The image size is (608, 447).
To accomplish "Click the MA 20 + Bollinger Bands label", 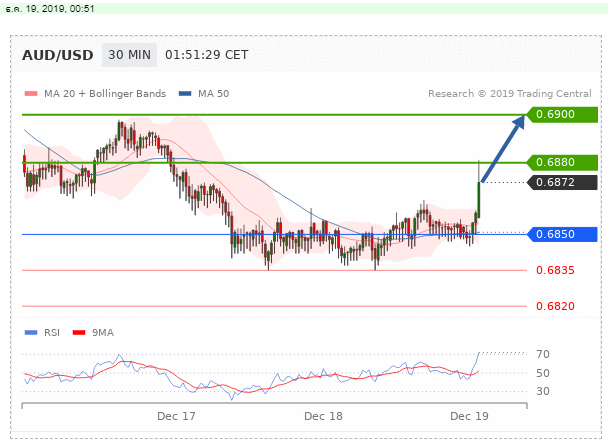I will (105, 93).
